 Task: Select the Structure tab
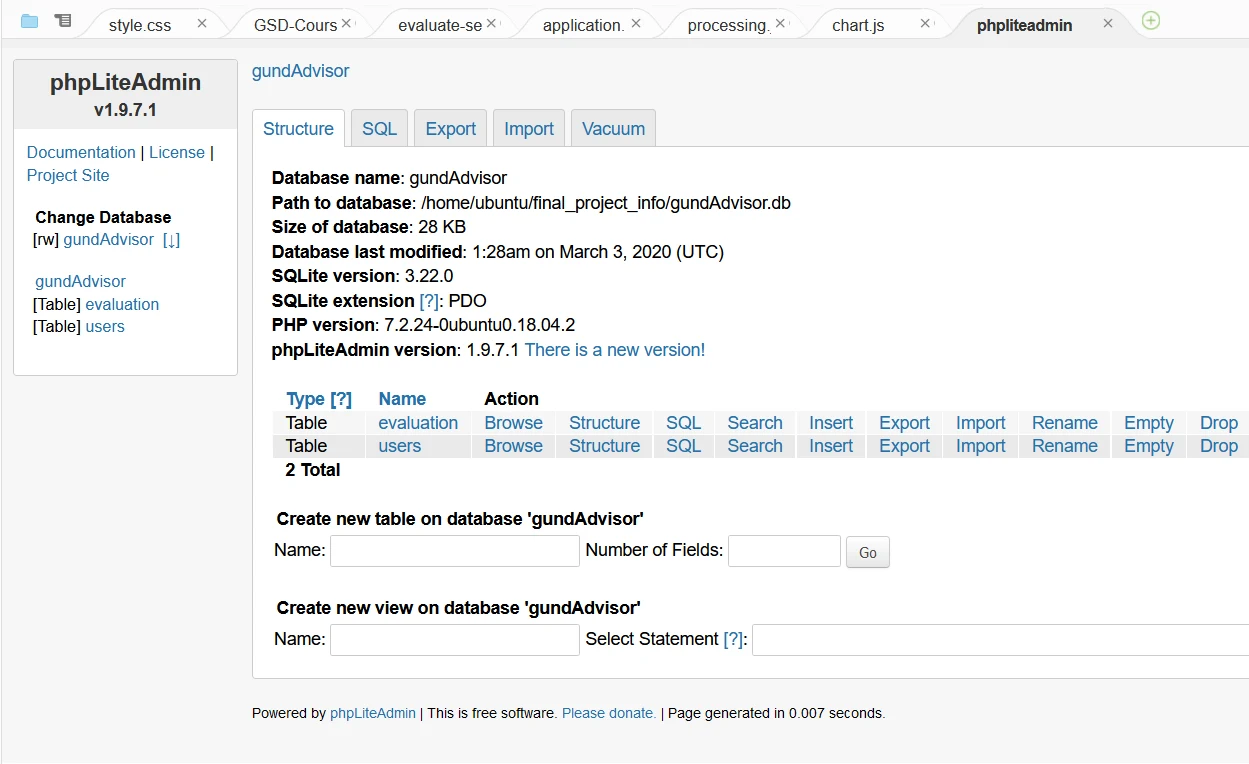pos(298,129)
